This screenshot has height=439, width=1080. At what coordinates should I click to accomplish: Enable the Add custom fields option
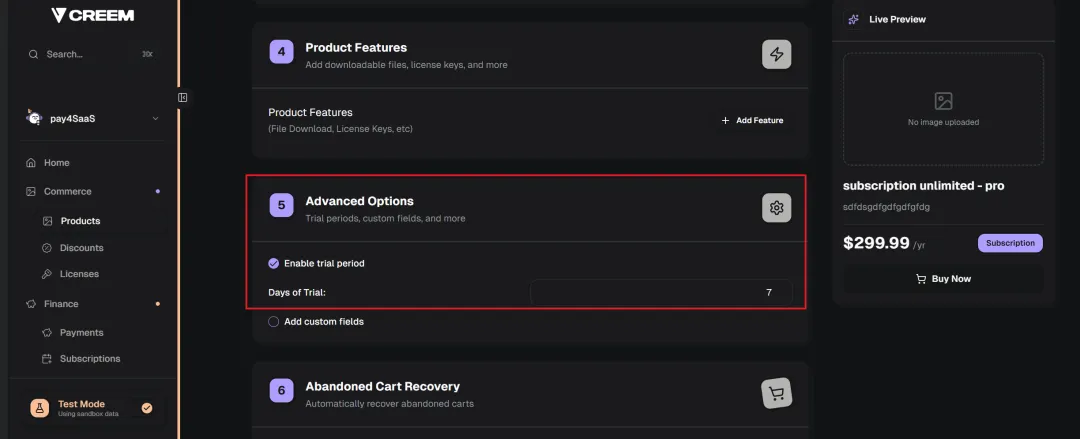coord(274,322)
